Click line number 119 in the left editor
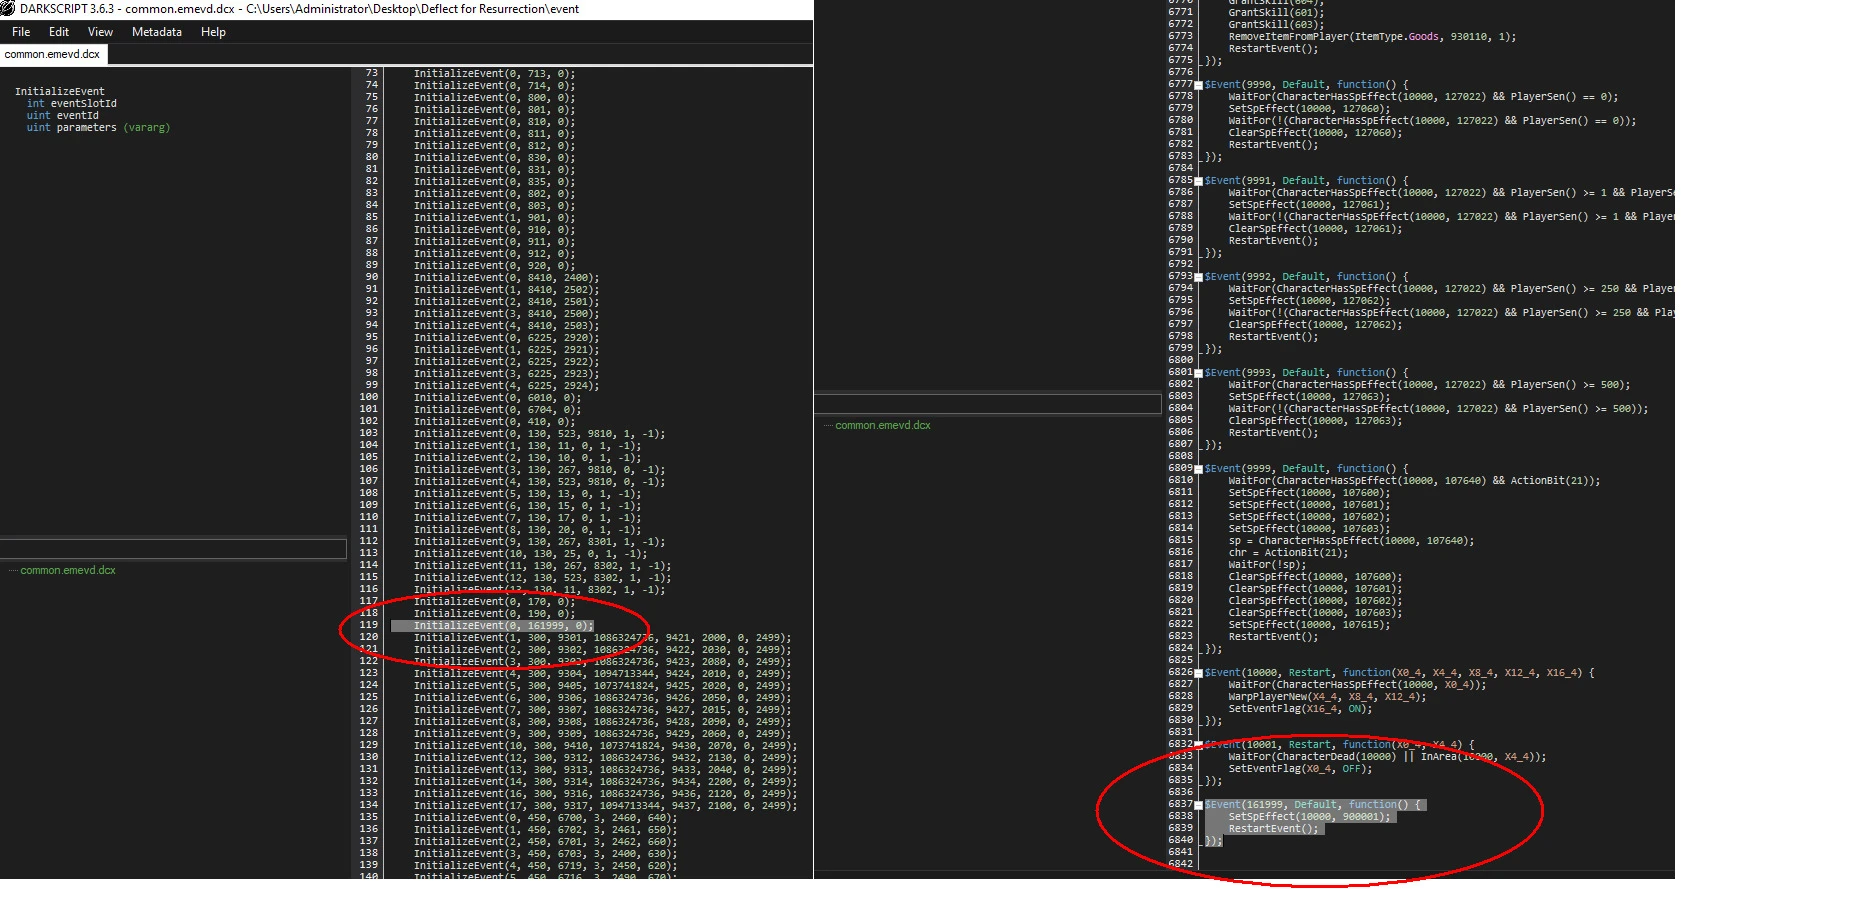This screenshot has width=1857, height=918. (369, 625)
